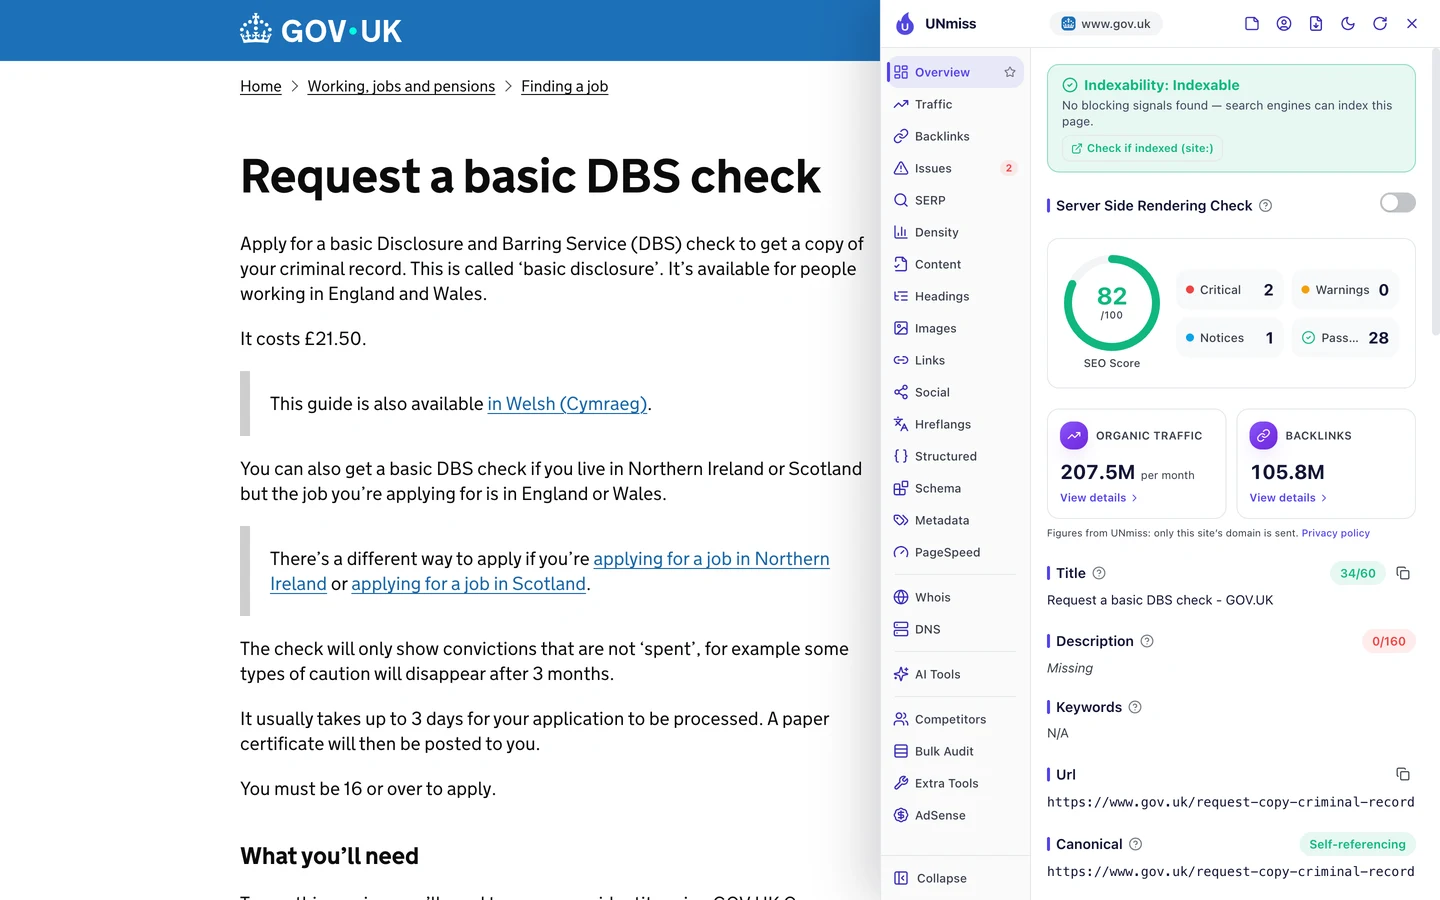Image resolution: width=1440 pixels, height=900 pixels.
Task: Click the Passed 28 checks tile
Action: pos(1345,338)
